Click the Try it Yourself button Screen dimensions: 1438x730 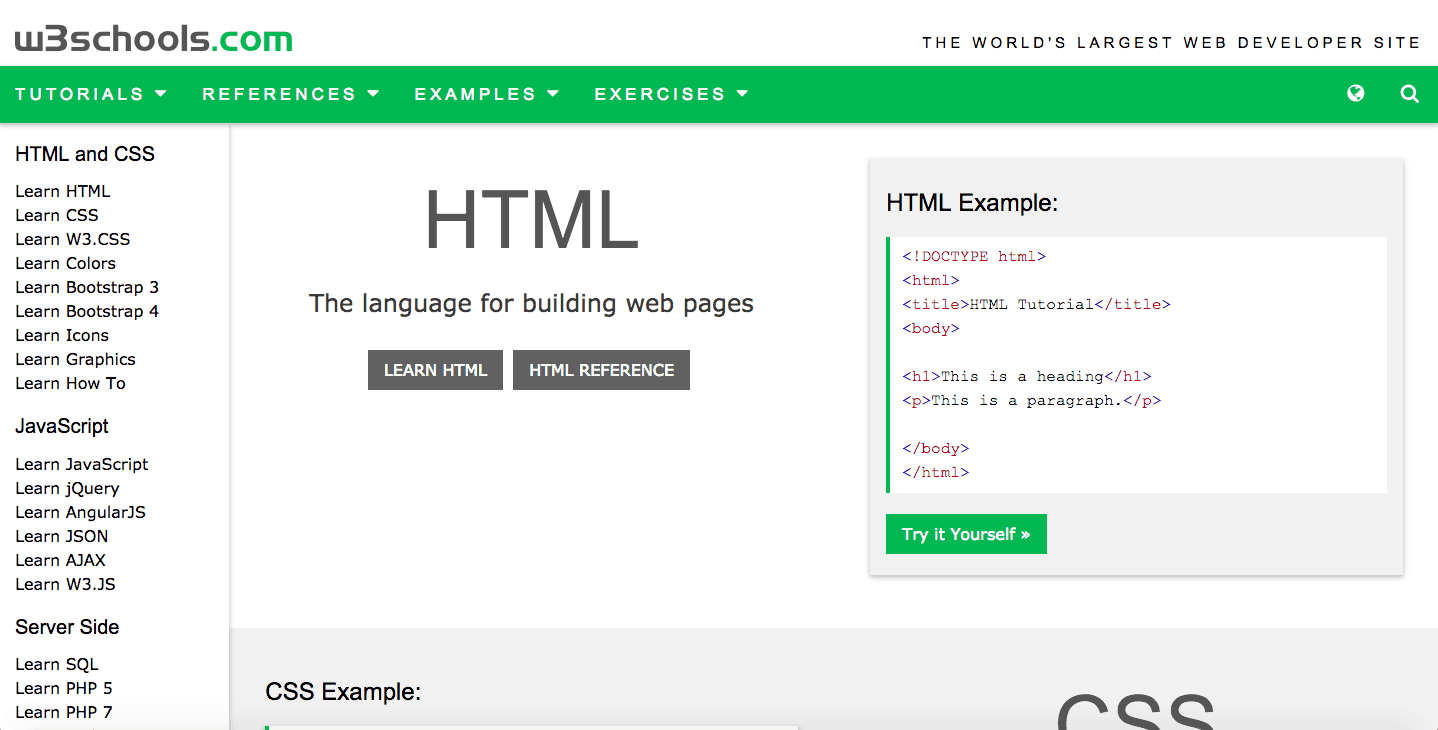pyautogui.click(x=965, y=534)
